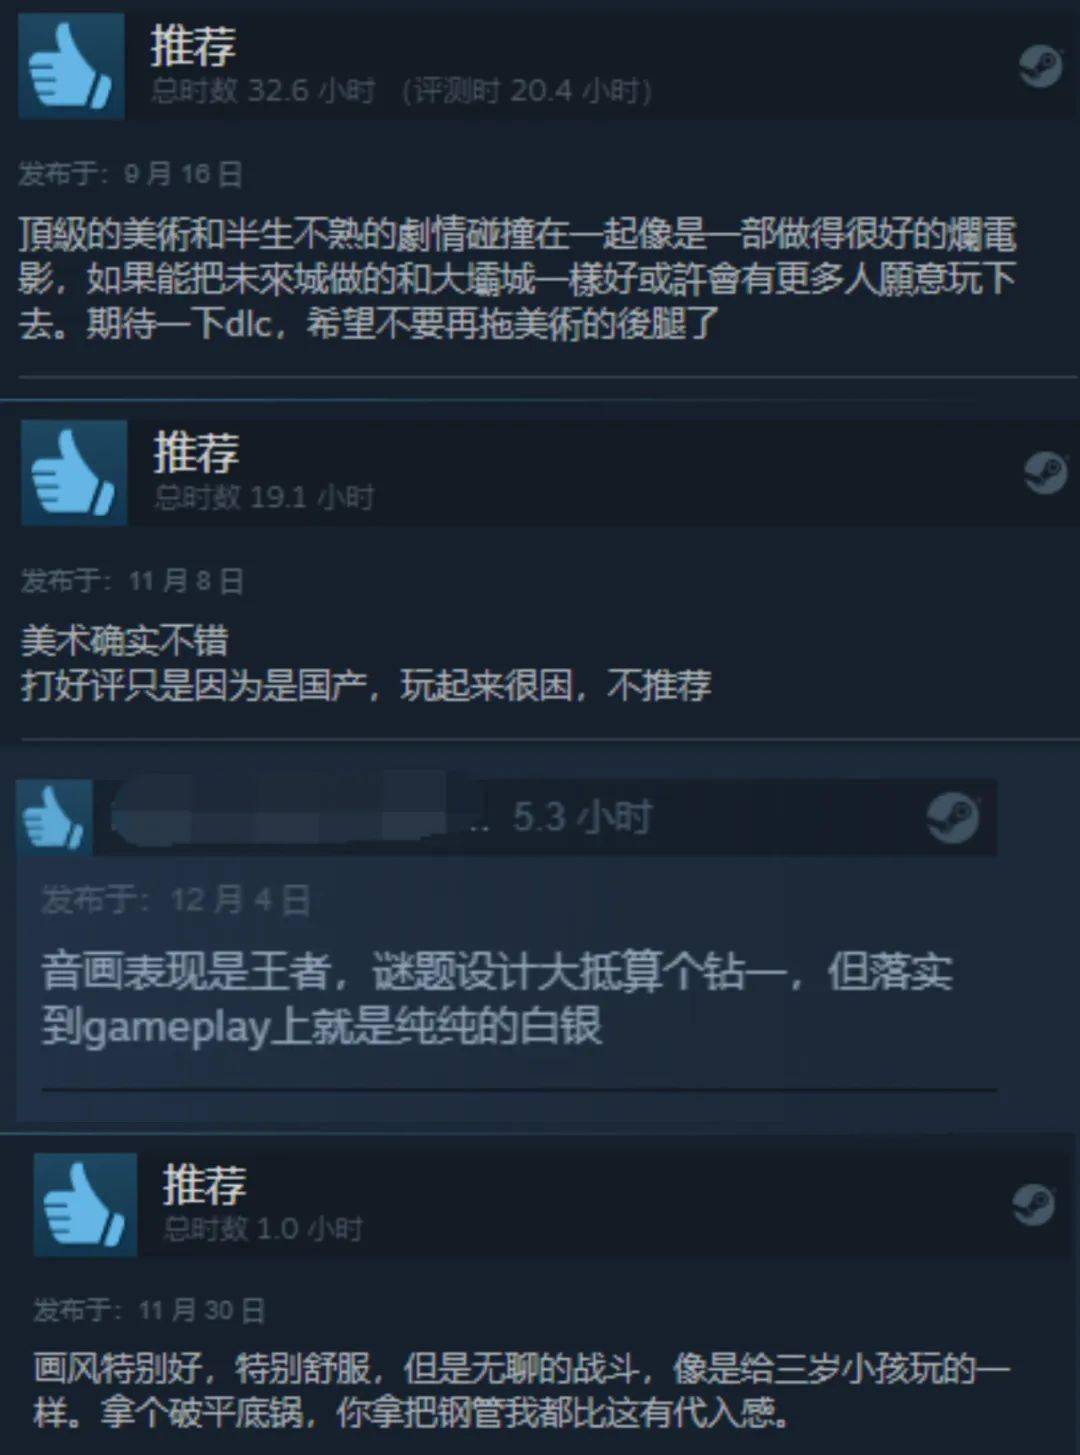This screenshot has width=1080, height=1455.
Task: Click review text mentioning gameplay
Action: [497, 999]
